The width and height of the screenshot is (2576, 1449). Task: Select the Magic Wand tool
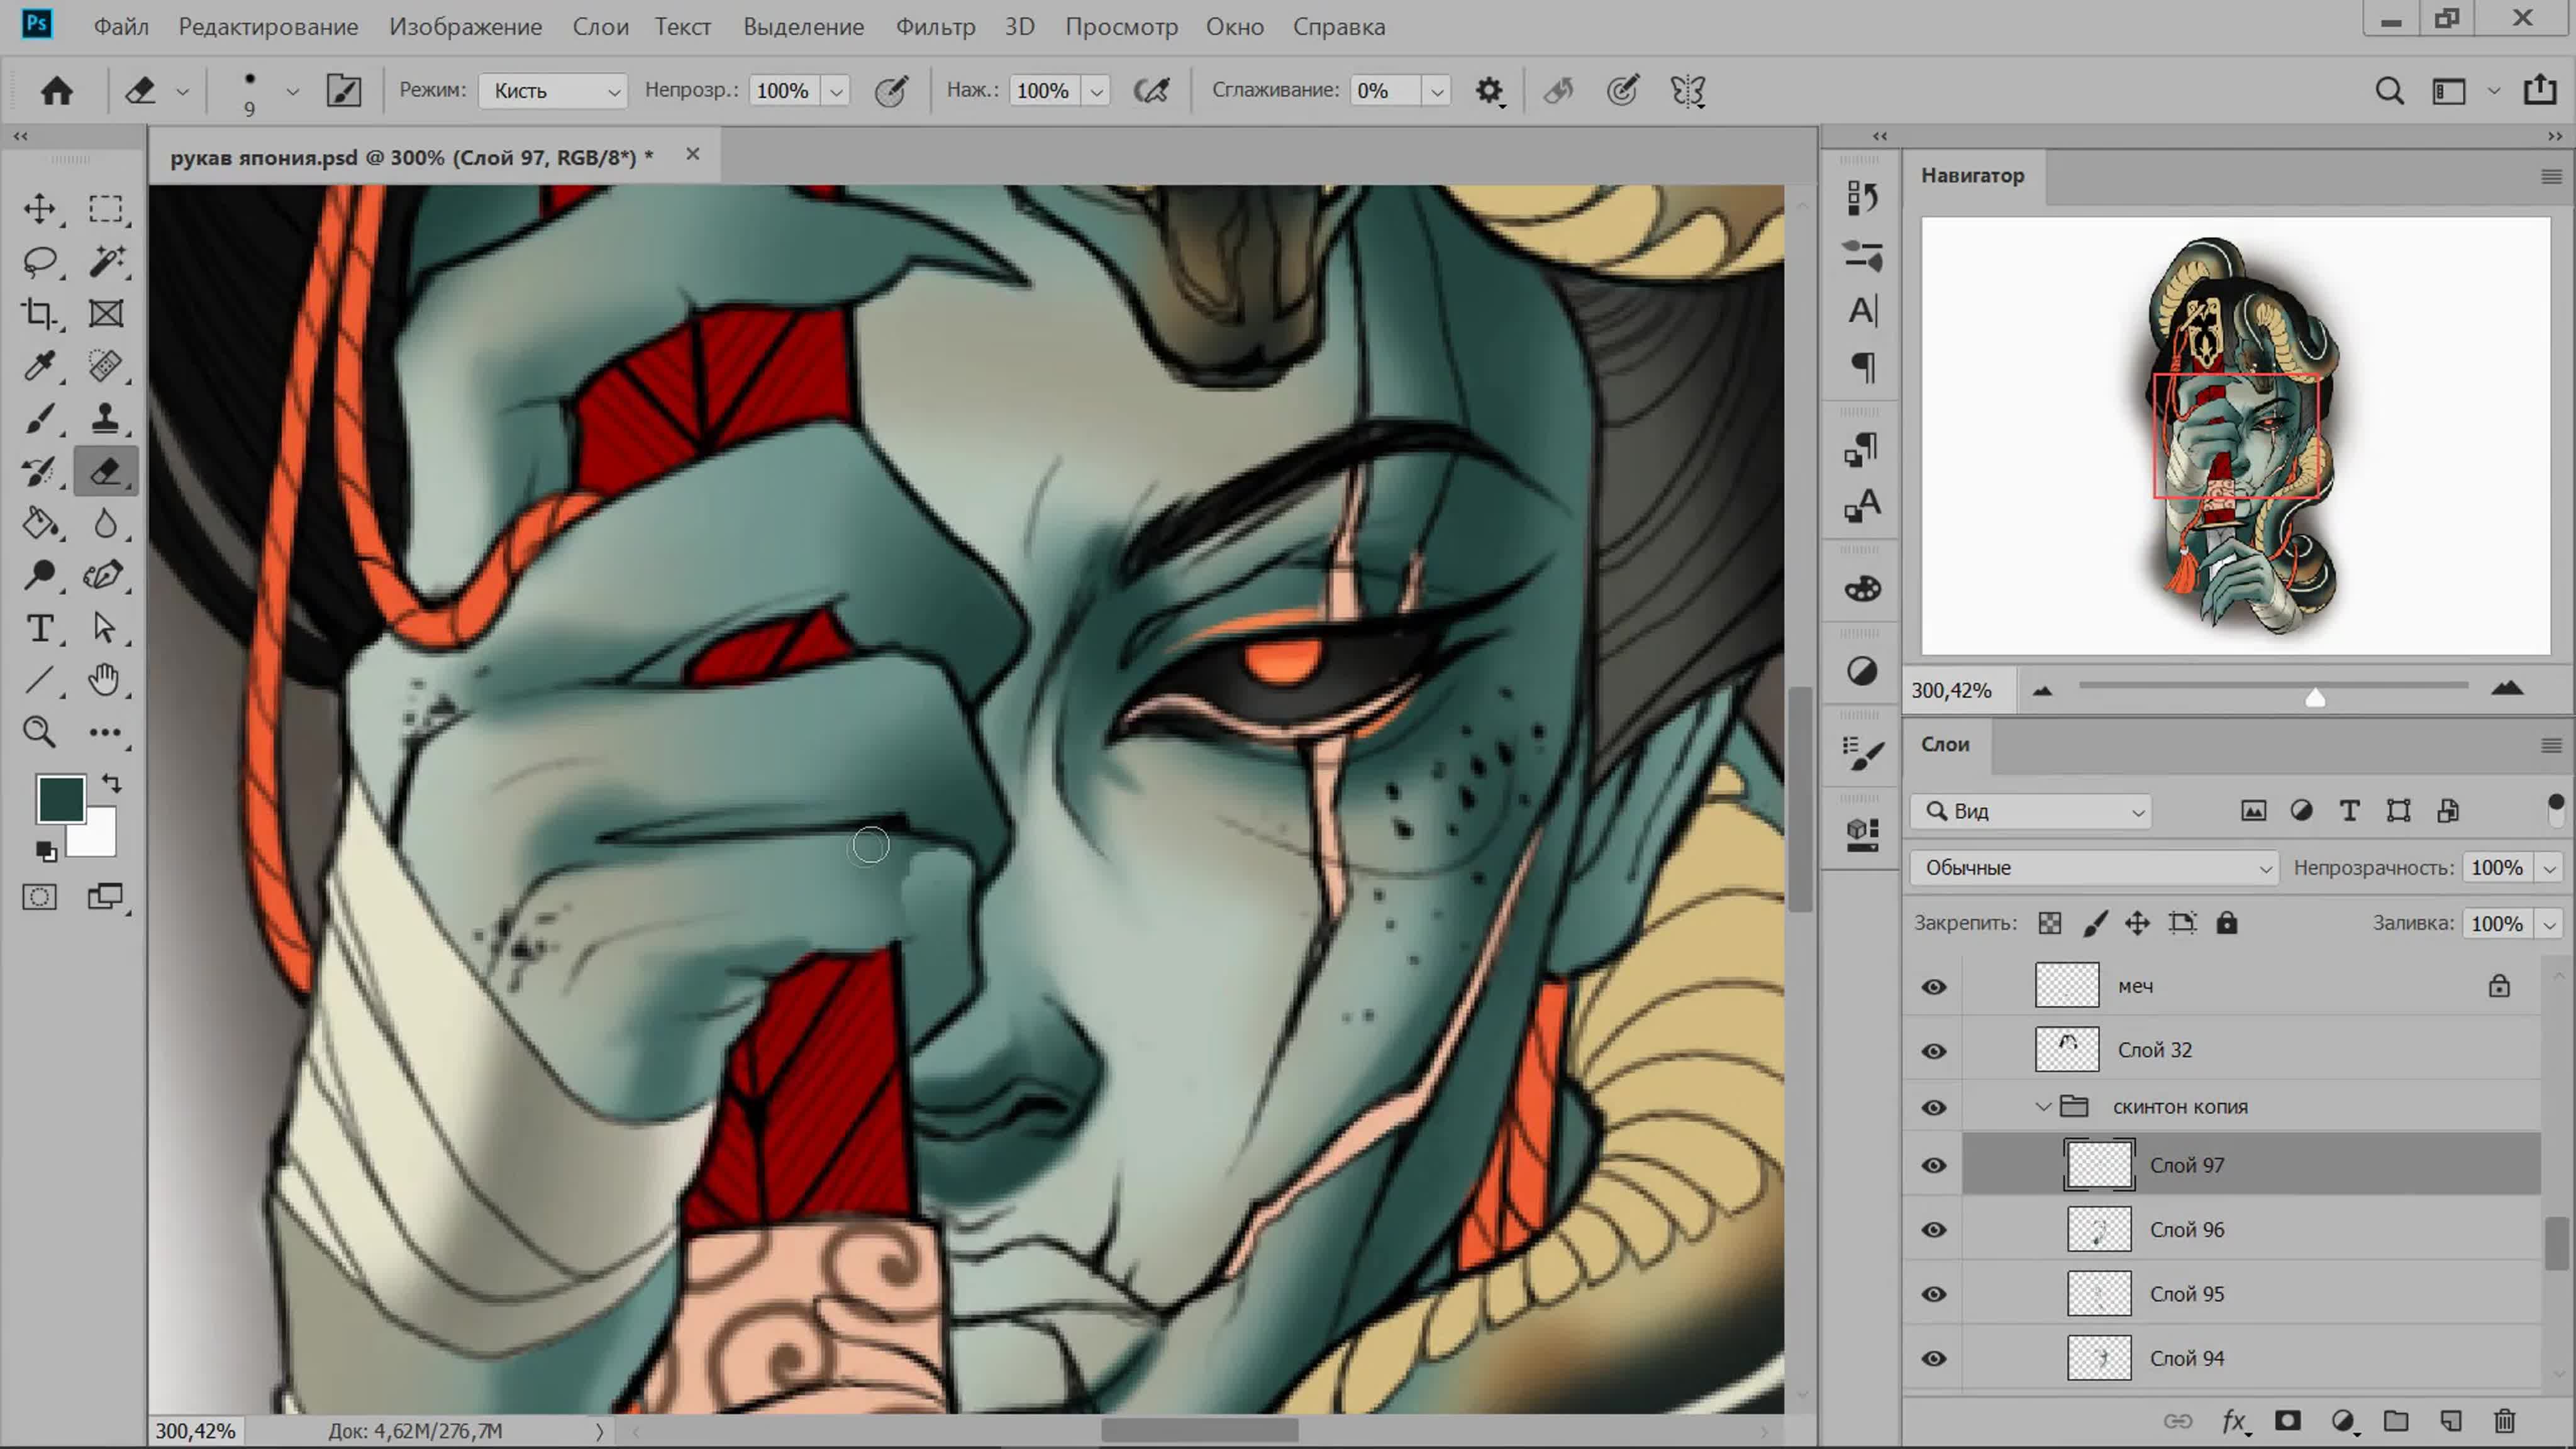(x=105, y=262)
